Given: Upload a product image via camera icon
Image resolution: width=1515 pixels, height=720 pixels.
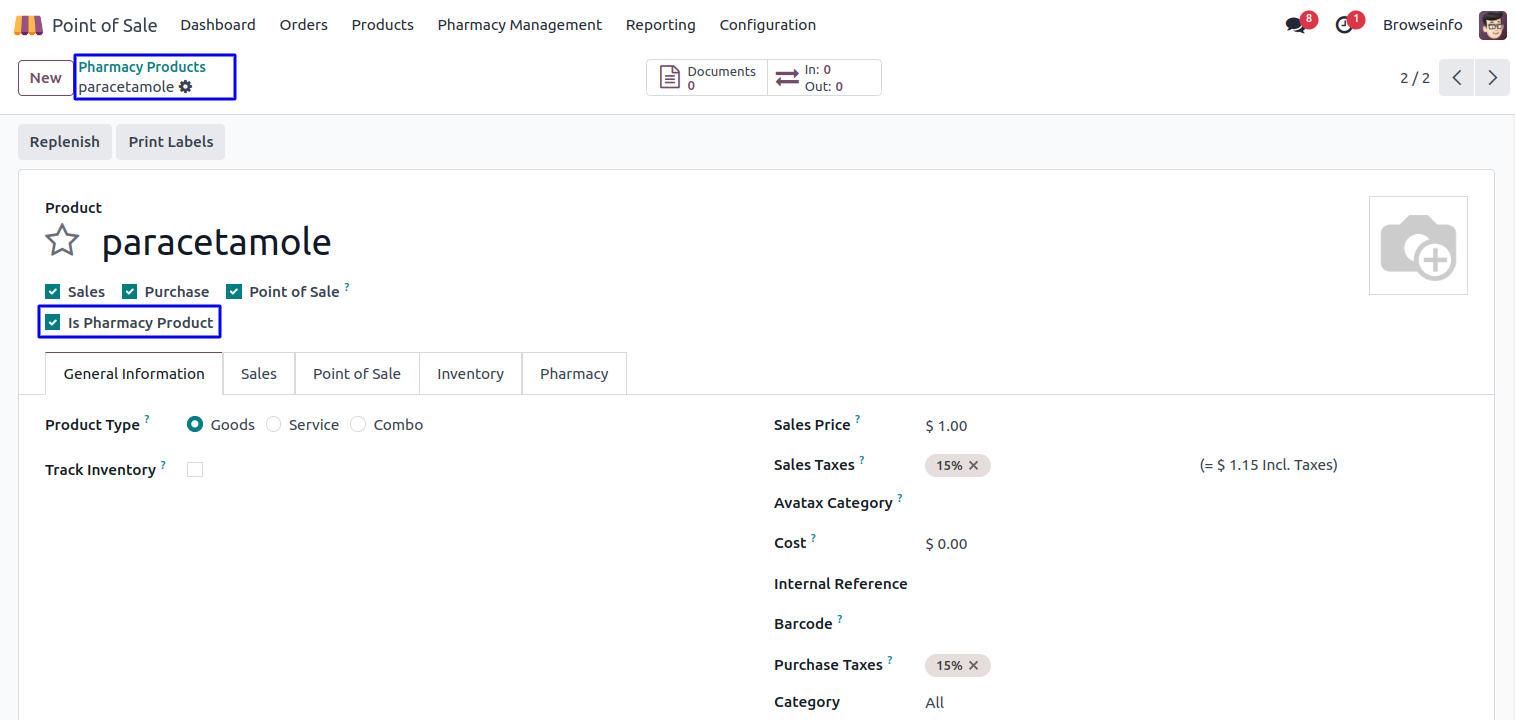Looking at the screenshot, I should (1417, 246).
